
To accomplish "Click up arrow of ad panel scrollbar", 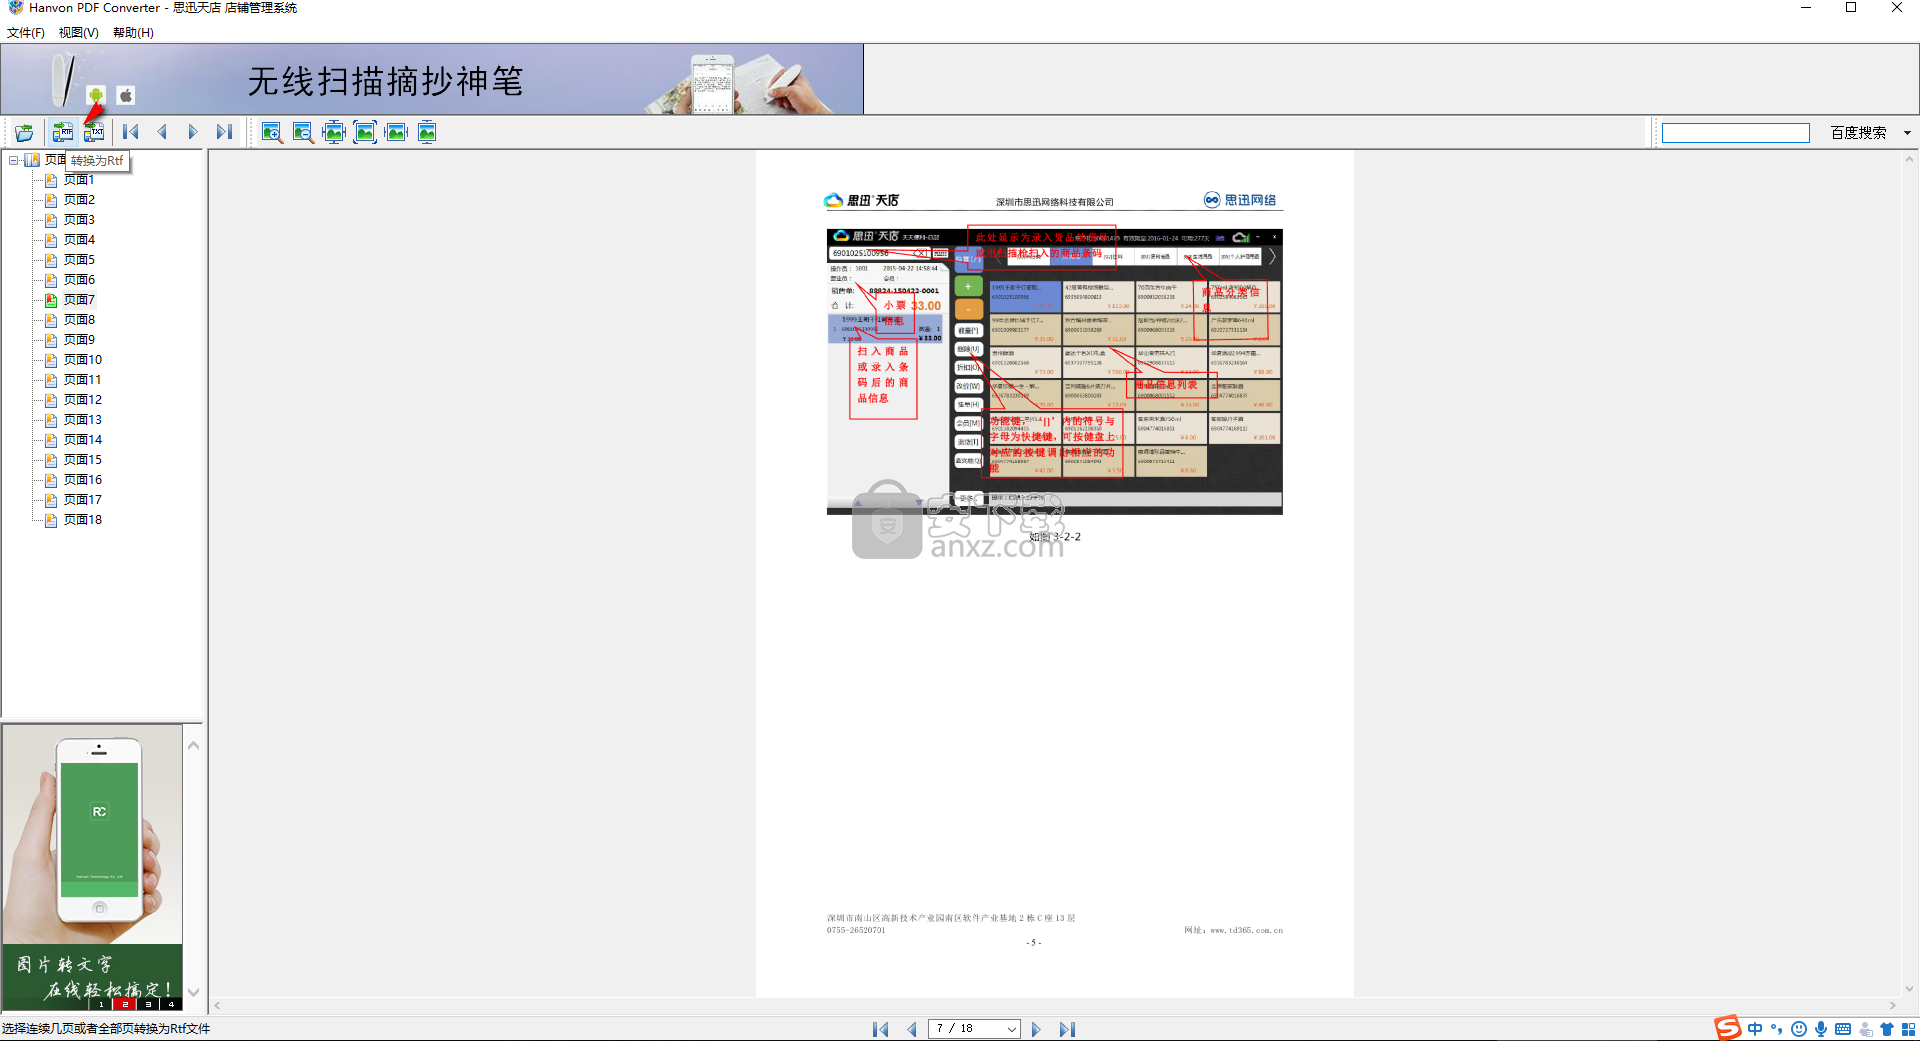I will [x=194, y=745].
